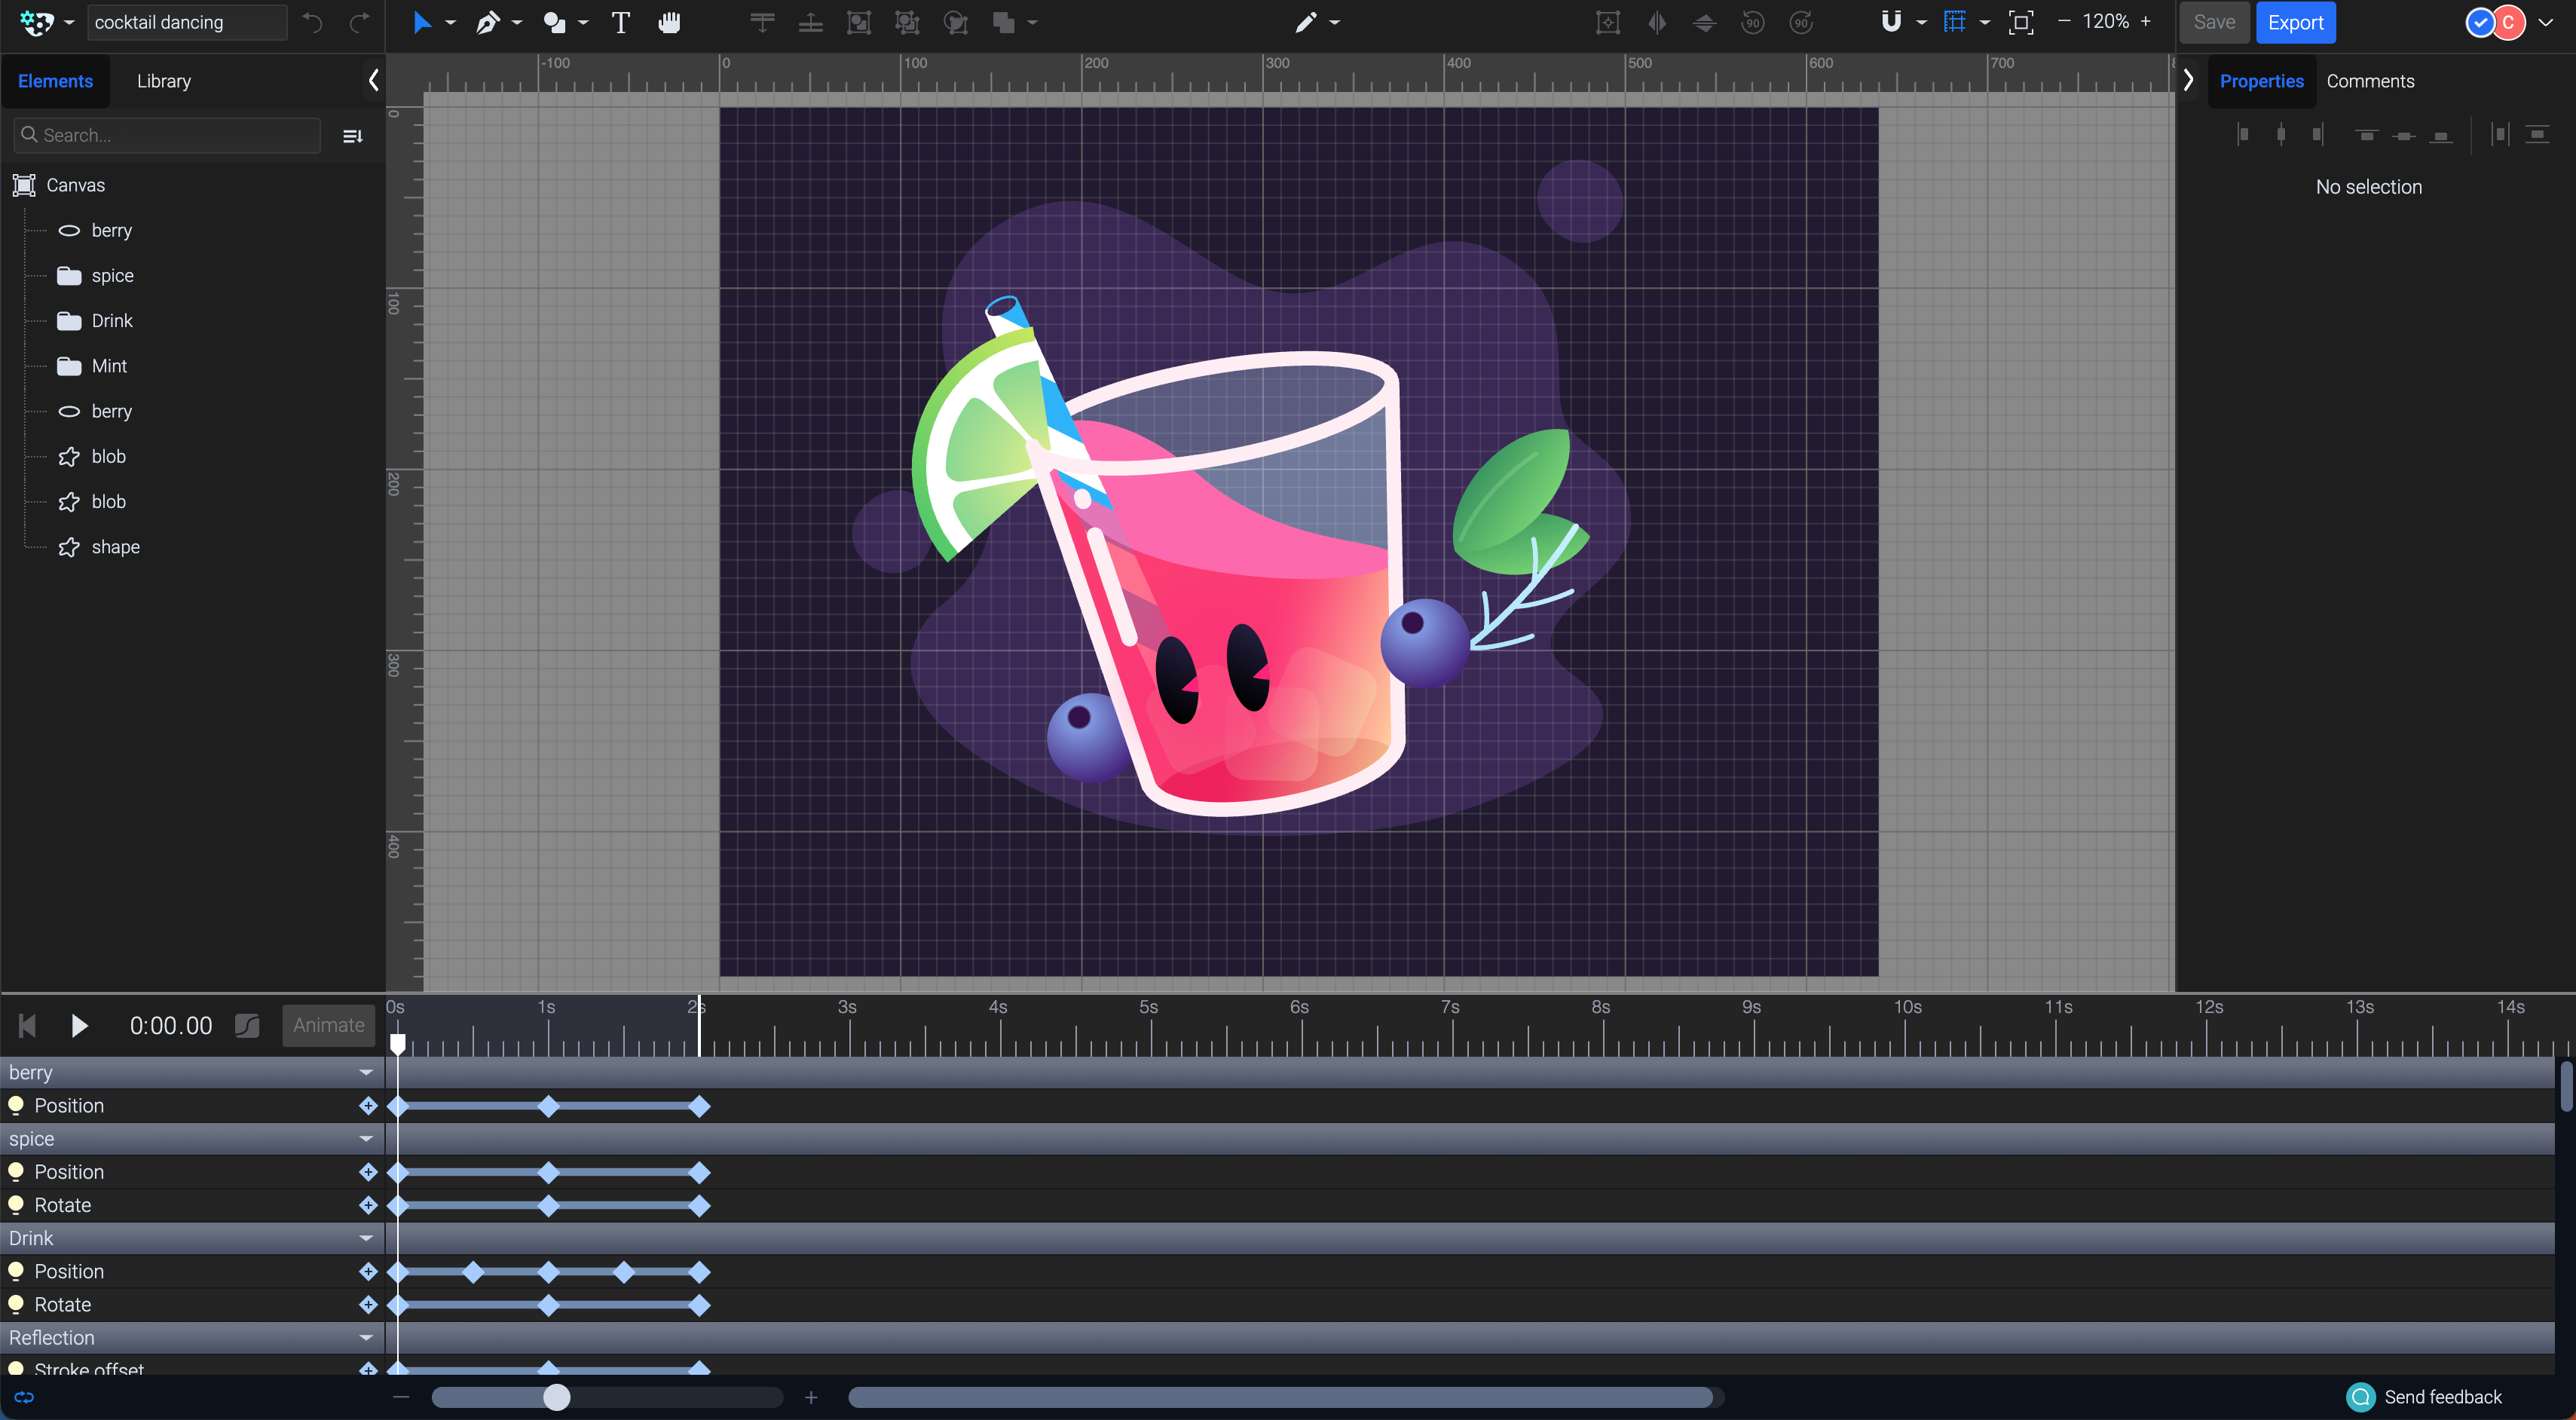Select the Text tool
The image size is (2576, 1420).
click(x=620, y=22)
